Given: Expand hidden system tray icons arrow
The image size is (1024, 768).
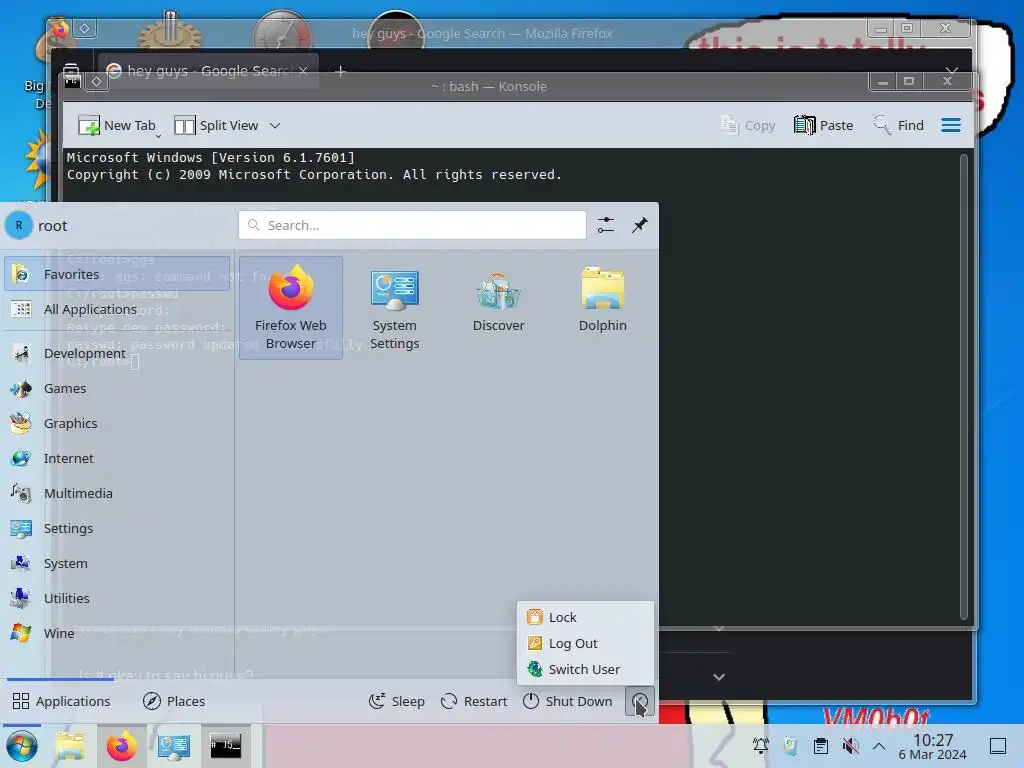Looking at the screenshot, I should click(x=879, y=746).
